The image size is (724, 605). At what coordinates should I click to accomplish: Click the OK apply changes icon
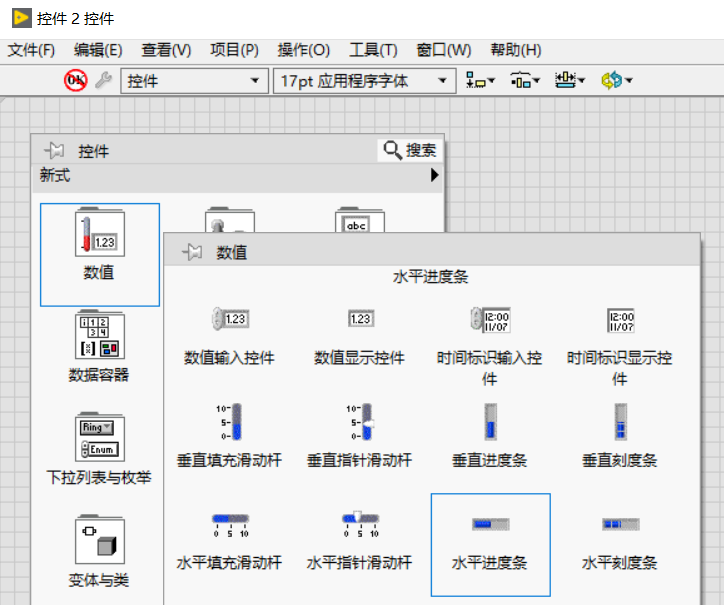(x=75, y=80)
